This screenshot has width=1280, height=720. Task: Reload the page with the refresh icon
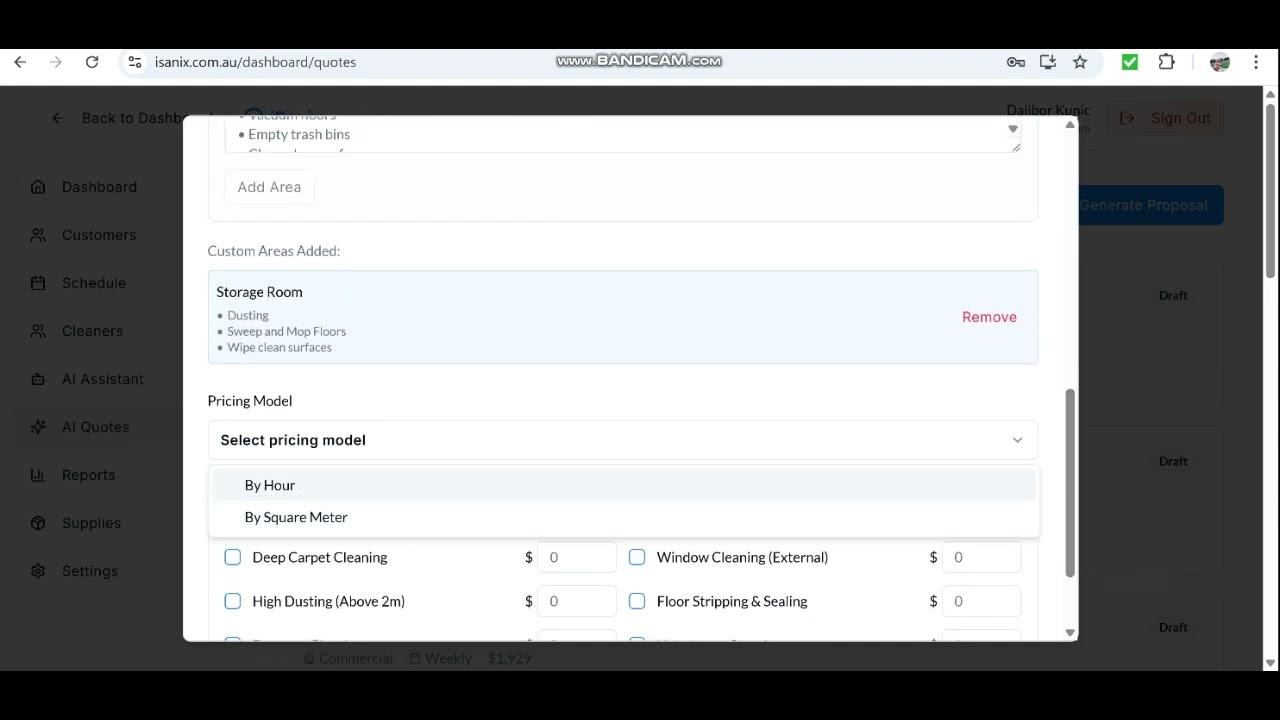[92, 62]
